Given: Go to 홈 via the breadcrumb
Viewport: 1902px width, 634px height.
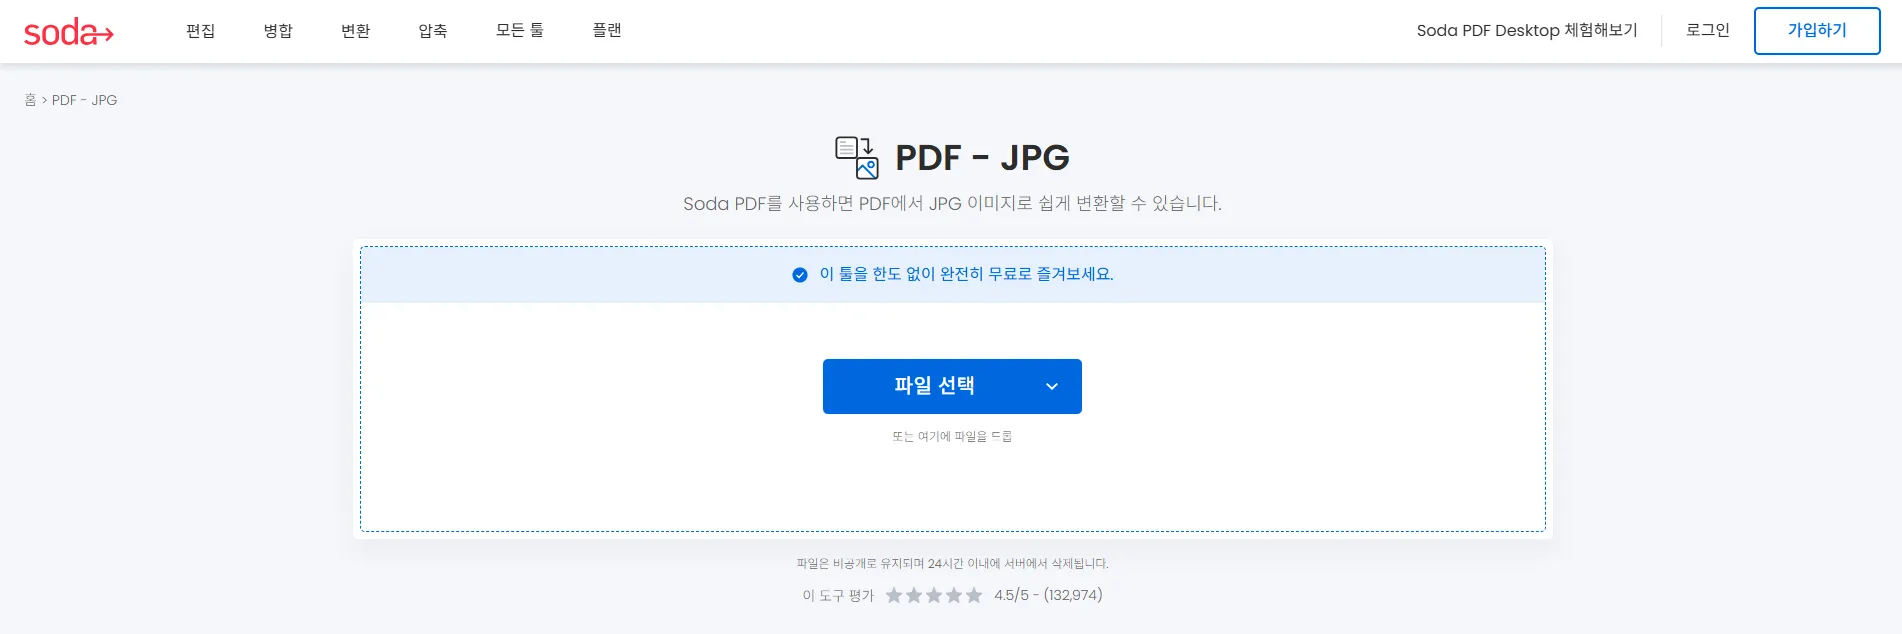Looking at the screenshot, I should [30, 100].
